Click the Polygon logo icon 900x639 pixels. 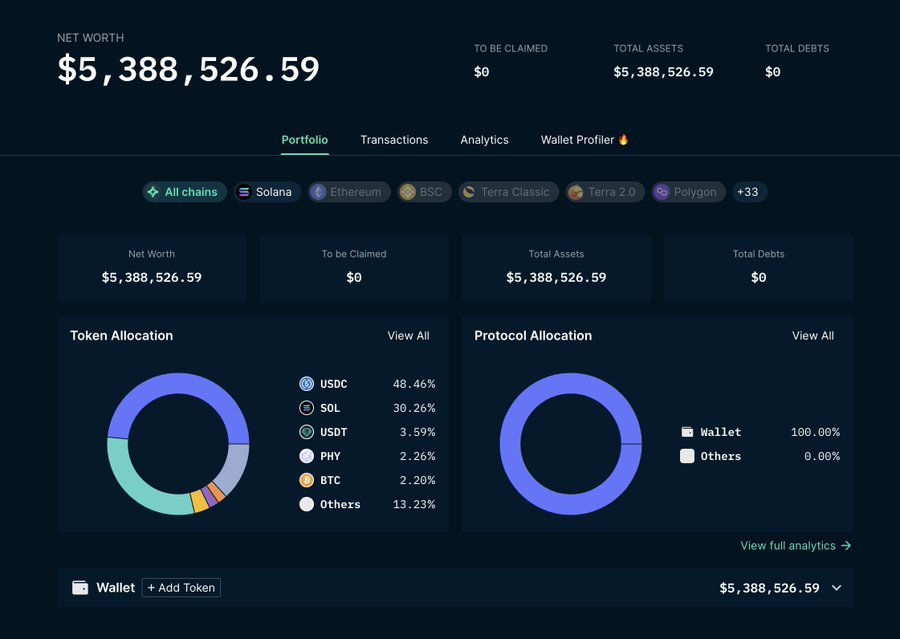[662, 192]
